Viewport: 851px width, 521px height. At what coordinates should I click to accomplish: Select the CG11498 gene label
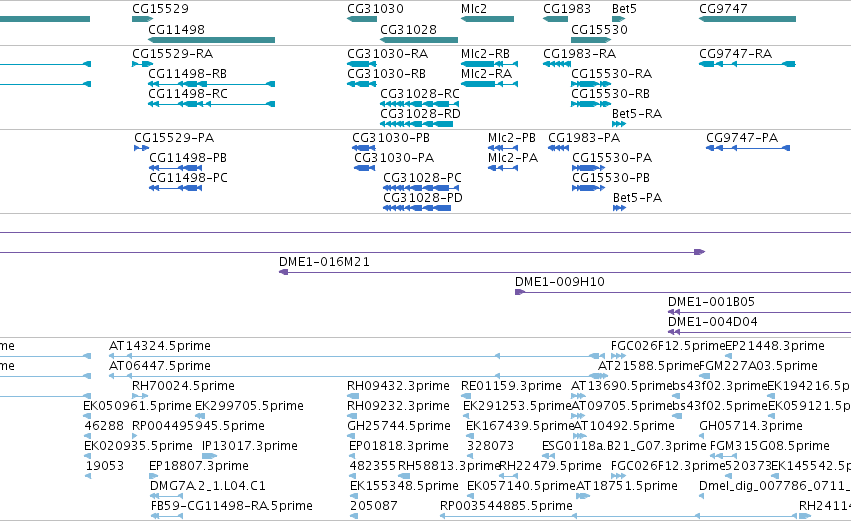point(176,29)
